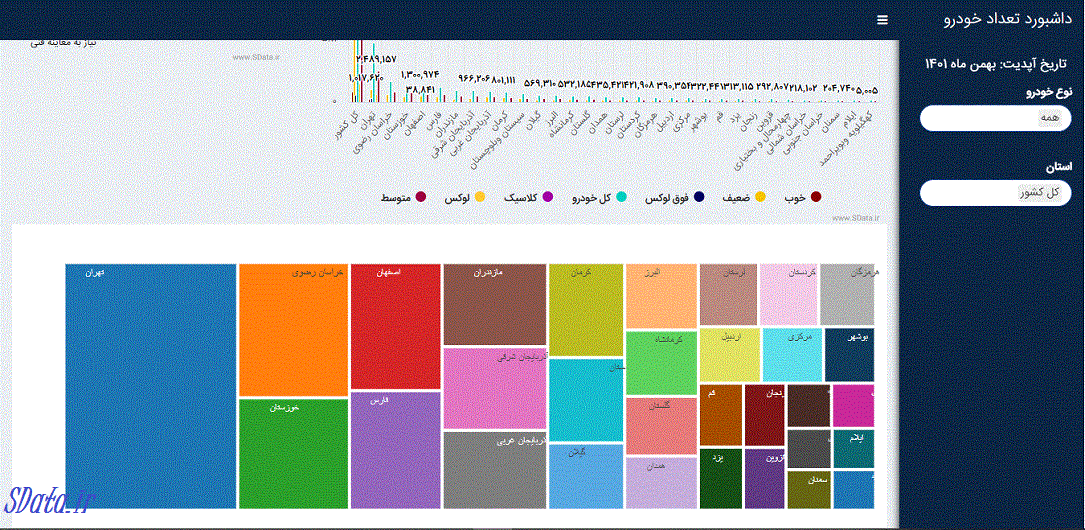Image resolution: width=1085 pixels, height=530 pixels.
Task: Click the خراسان رضوی orange tile
Action: pyautogui.click(x=293, y=330)
